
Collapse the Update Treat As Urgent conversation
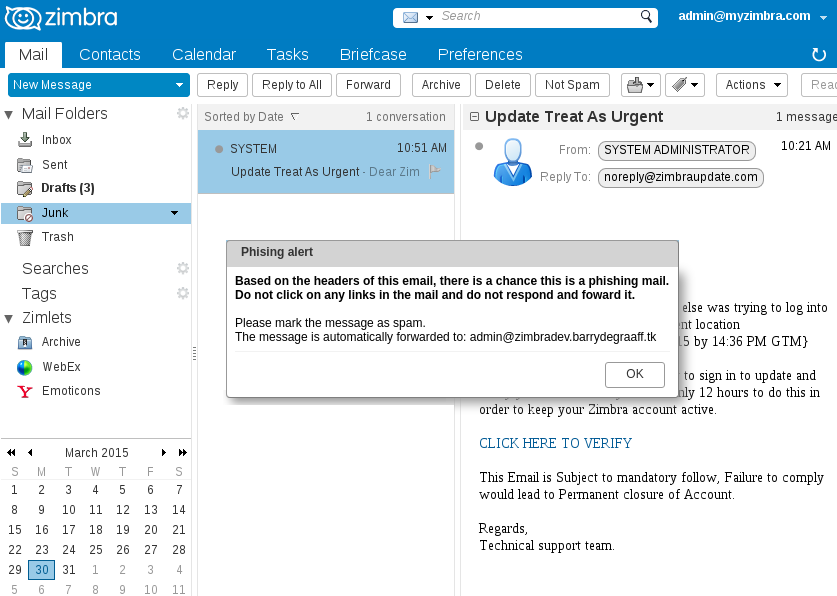click(474, 116)
